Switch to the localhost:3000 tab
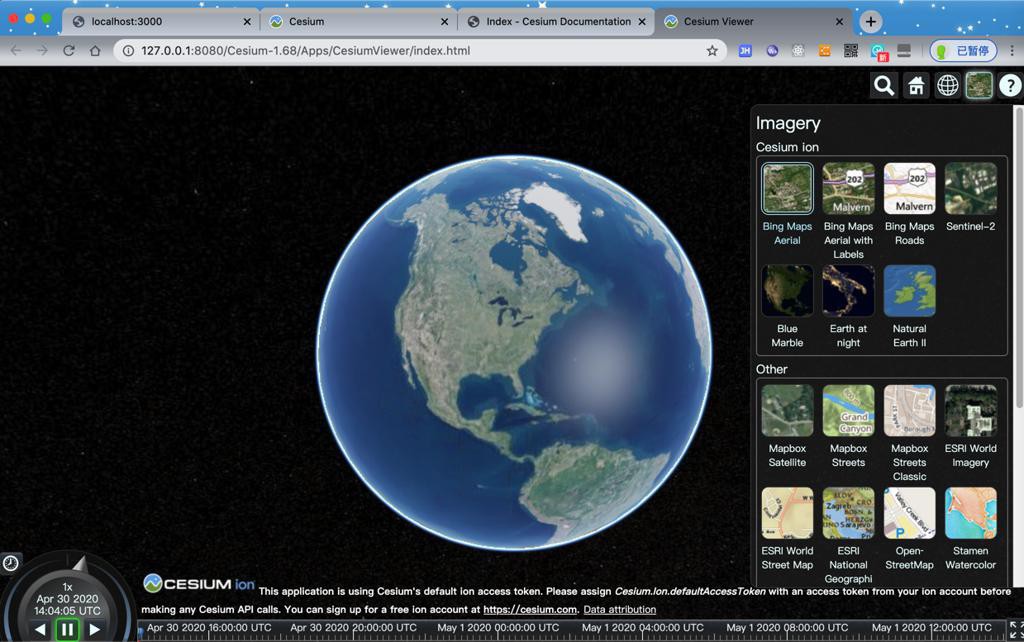The width and height of the screenshot is (1024, 642). (161, 22)
